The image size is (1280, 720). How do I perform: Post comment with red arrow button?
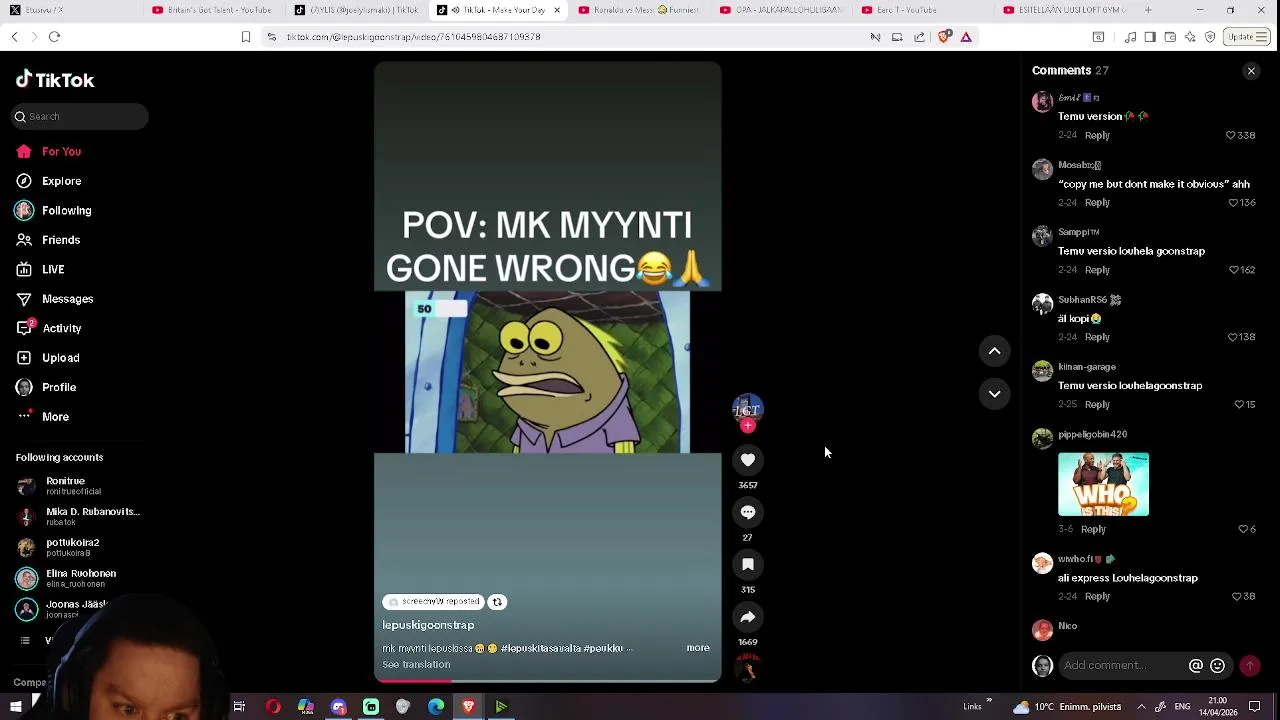pos(1250,666)
